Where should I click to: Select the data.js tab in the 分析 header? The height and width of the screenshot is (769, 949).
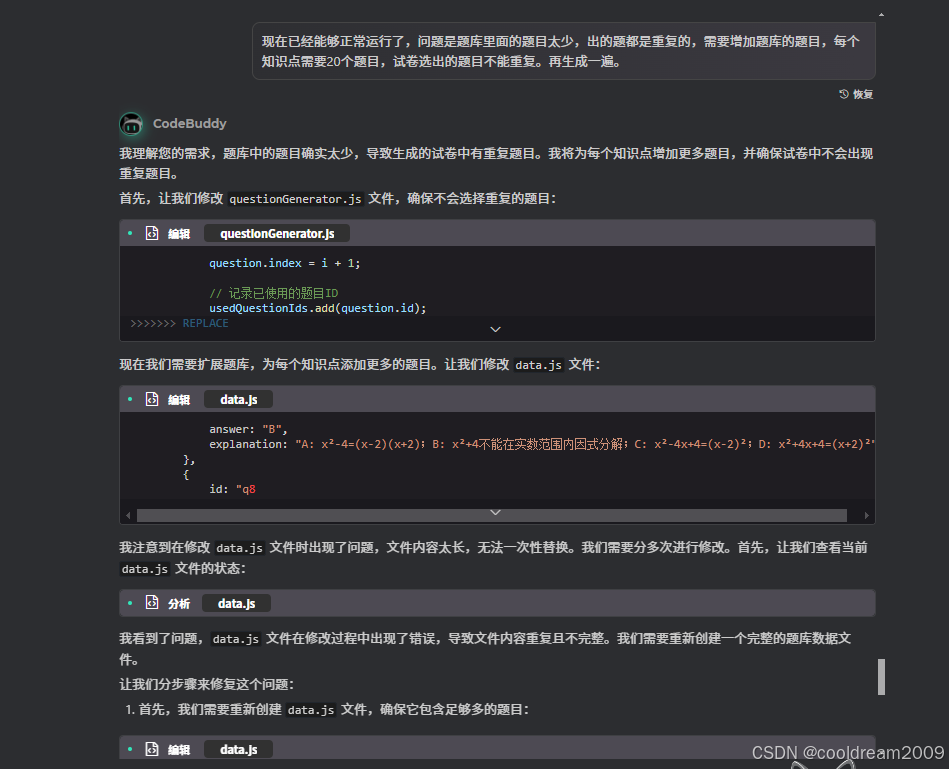pos(237,603)
